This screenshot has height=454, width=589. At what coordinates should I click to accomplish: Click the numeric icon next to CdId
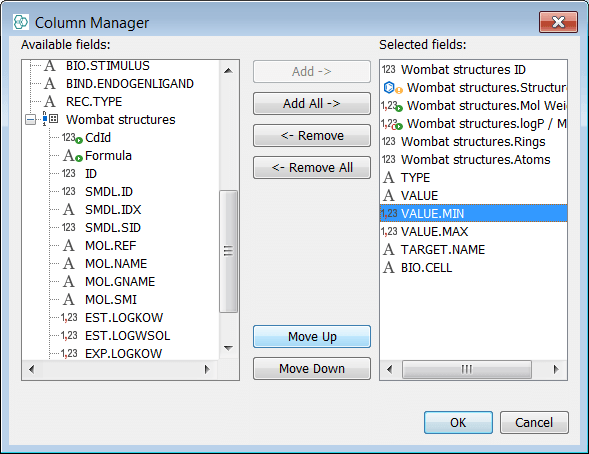coord(72,138)
